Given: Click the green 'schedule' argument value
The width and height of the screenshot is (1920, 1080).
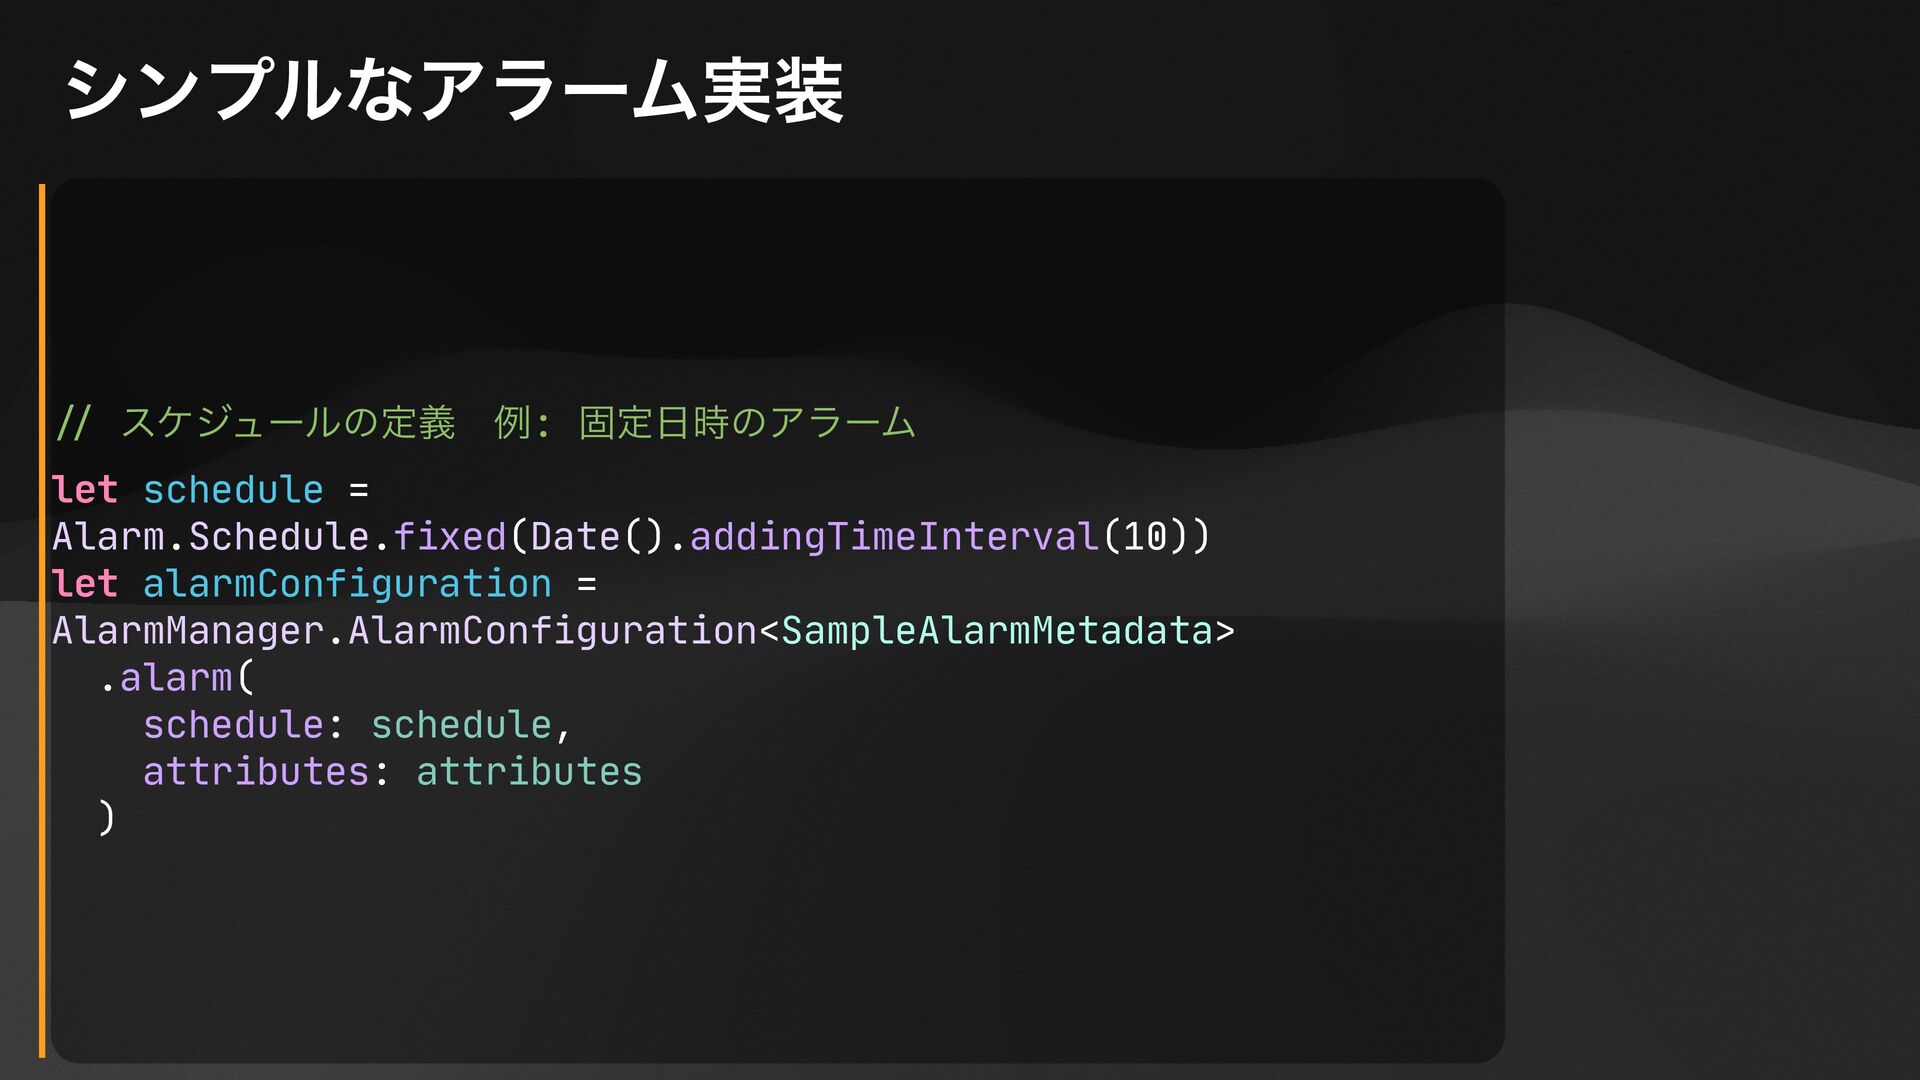Looking at the screenshot, I should (x=461, y=725).
